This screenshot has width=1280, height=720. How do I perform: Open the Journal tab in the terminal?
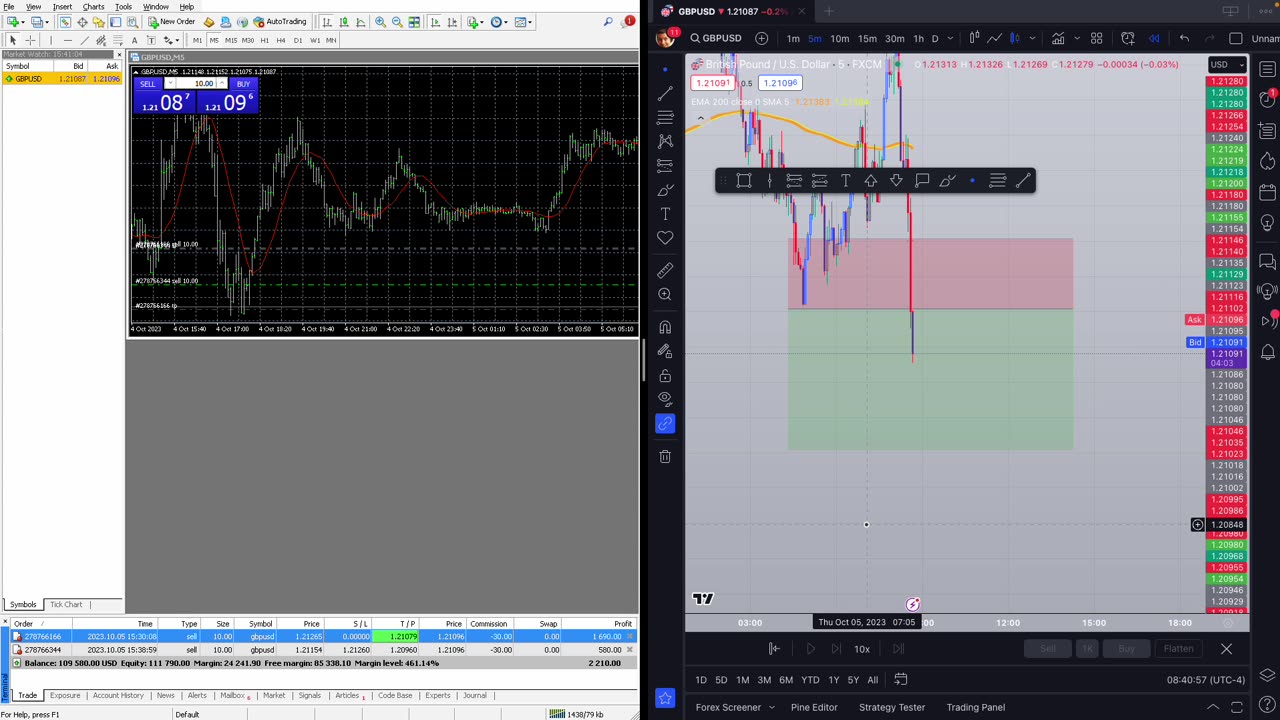pyautogui.click(x=474, y=695)
